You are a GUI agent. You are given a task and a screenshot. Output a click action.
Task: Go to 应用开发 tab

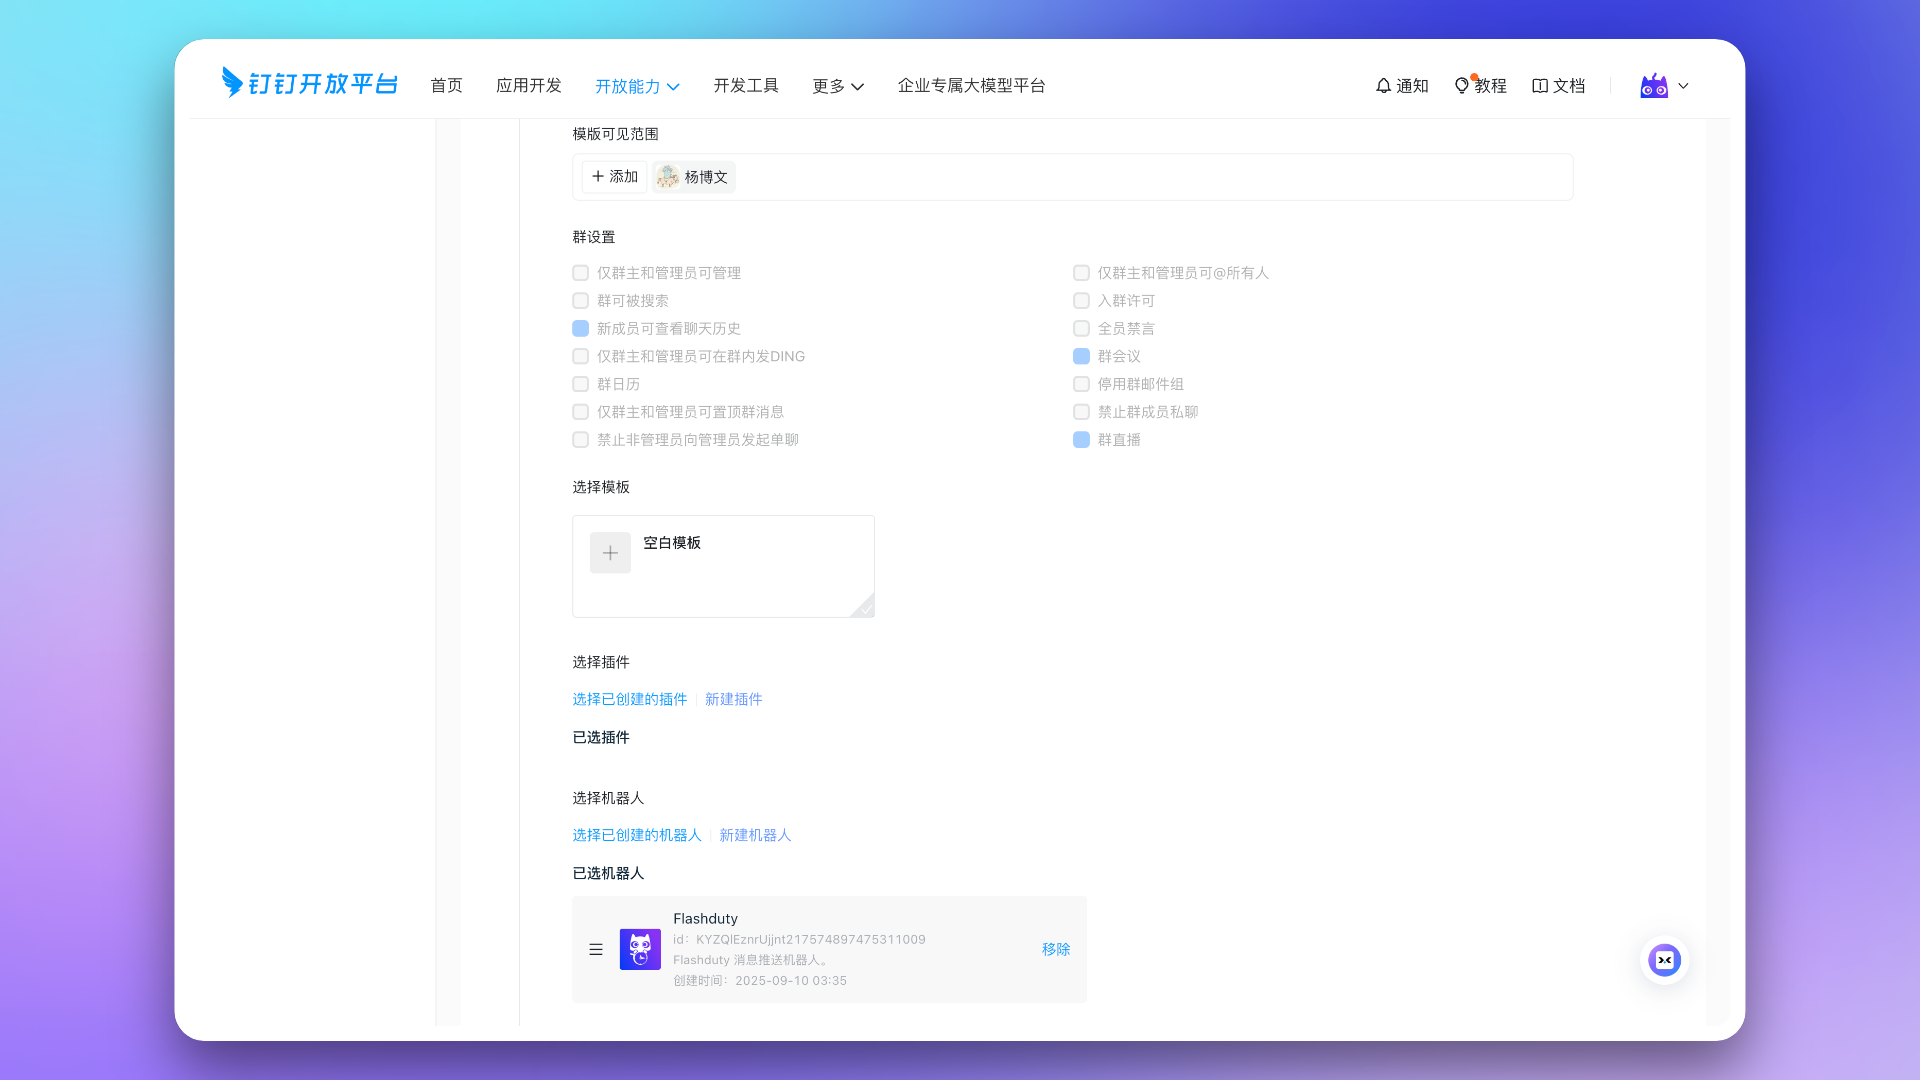click(529, 86)
